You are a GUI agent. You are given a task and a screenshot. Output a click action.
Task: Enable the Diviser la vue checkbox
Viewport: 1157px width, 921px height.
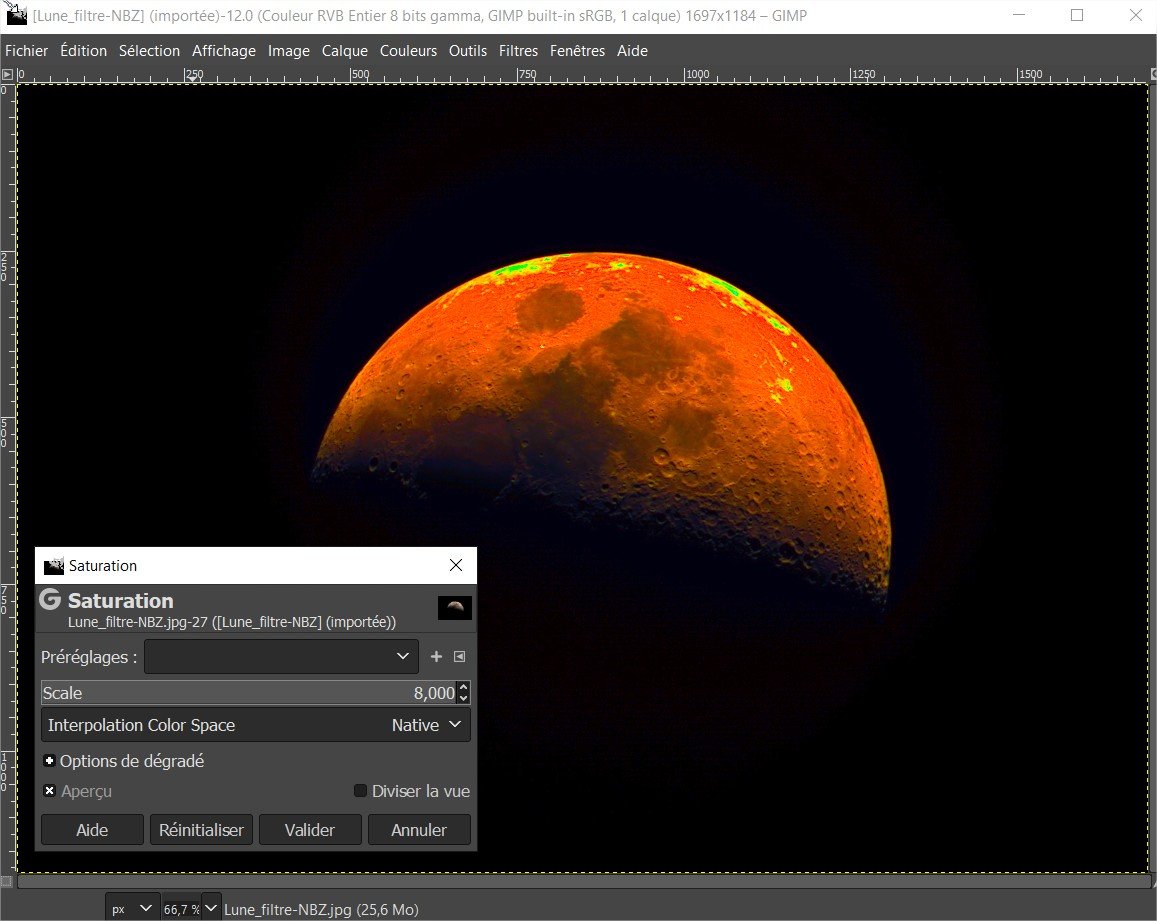pyautogui.click(x=361, y=791)
